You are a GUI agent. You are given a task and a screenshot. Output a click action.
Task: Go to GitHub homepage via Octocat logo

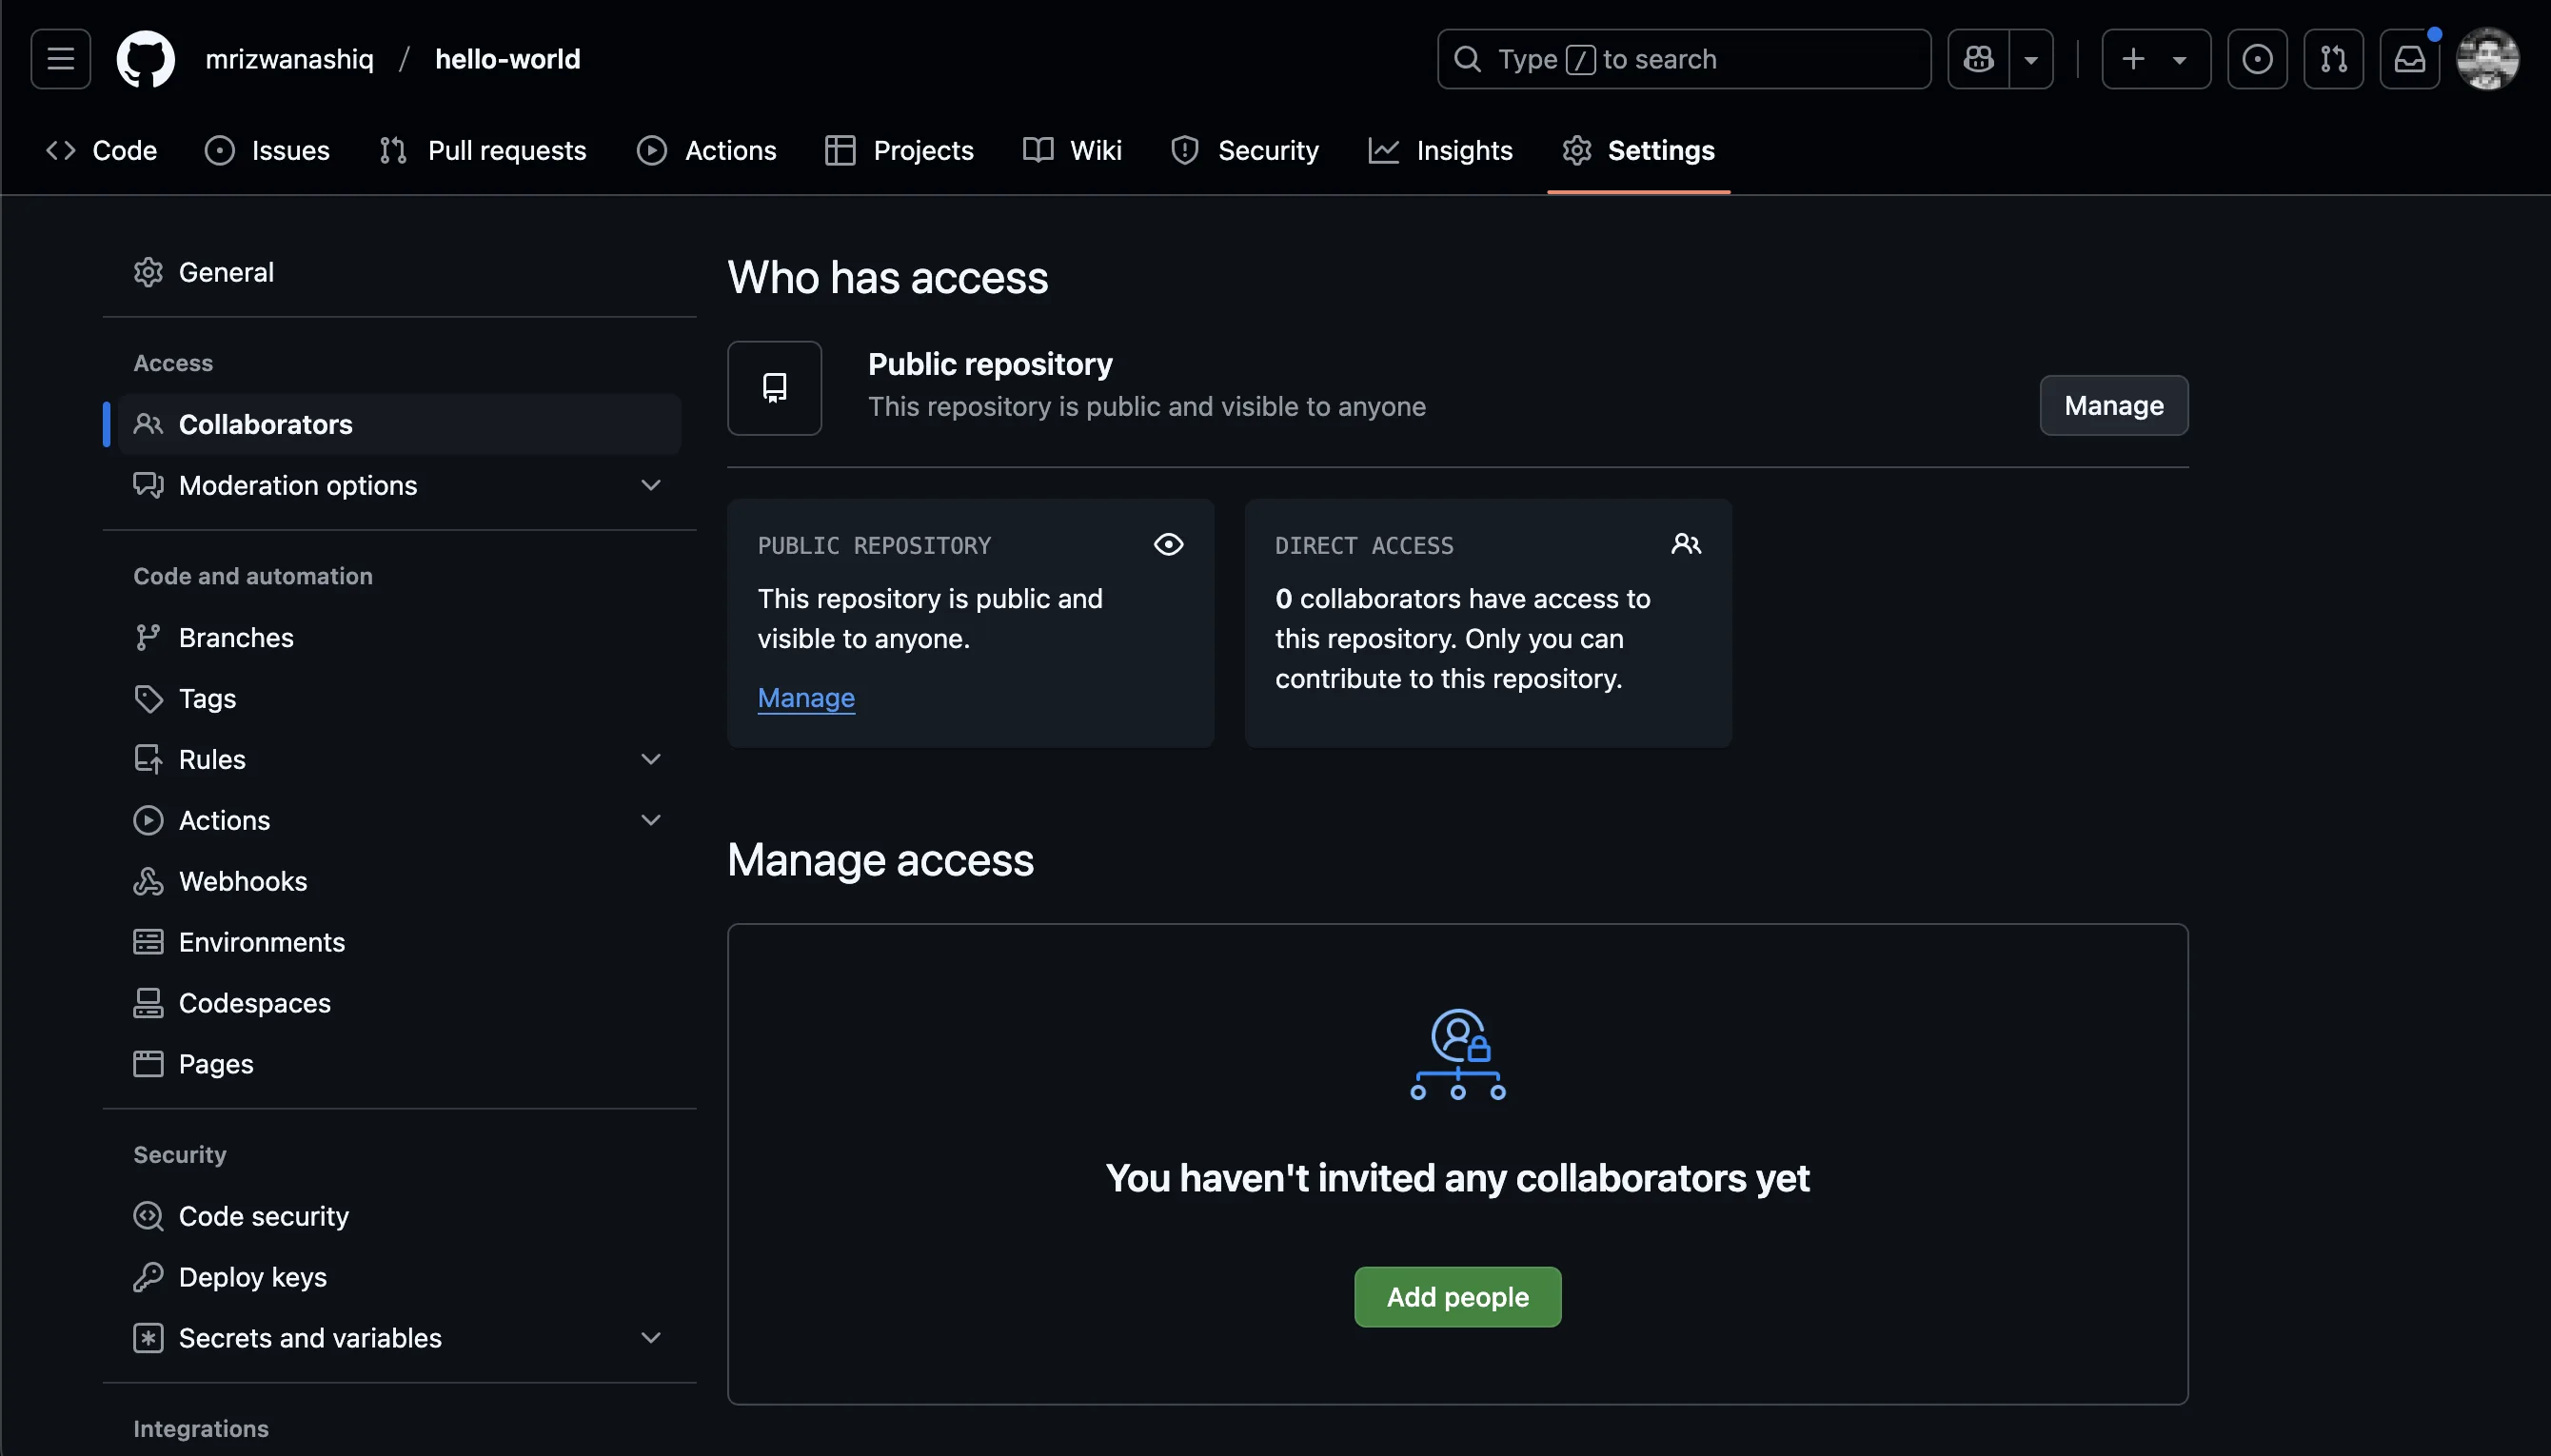coord(146,59)
